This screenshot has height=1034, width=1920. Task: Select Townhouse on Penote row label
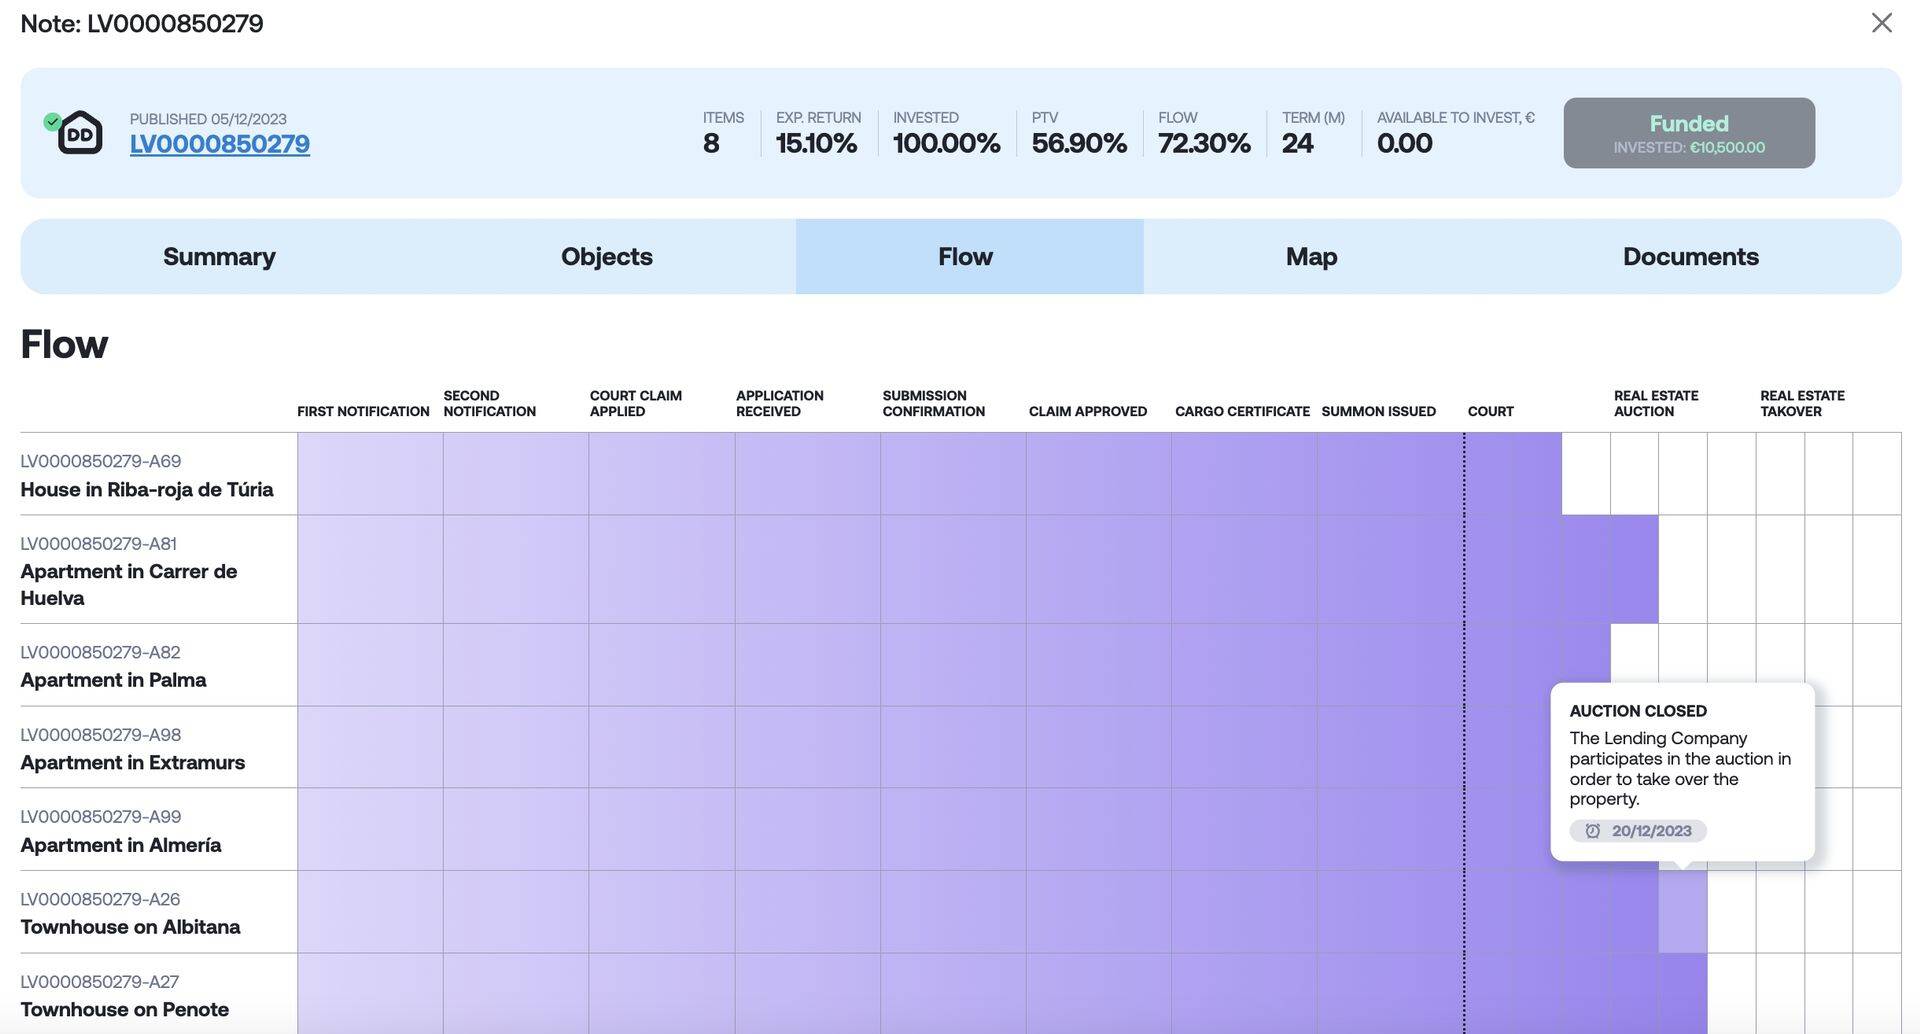(124, 1009)
